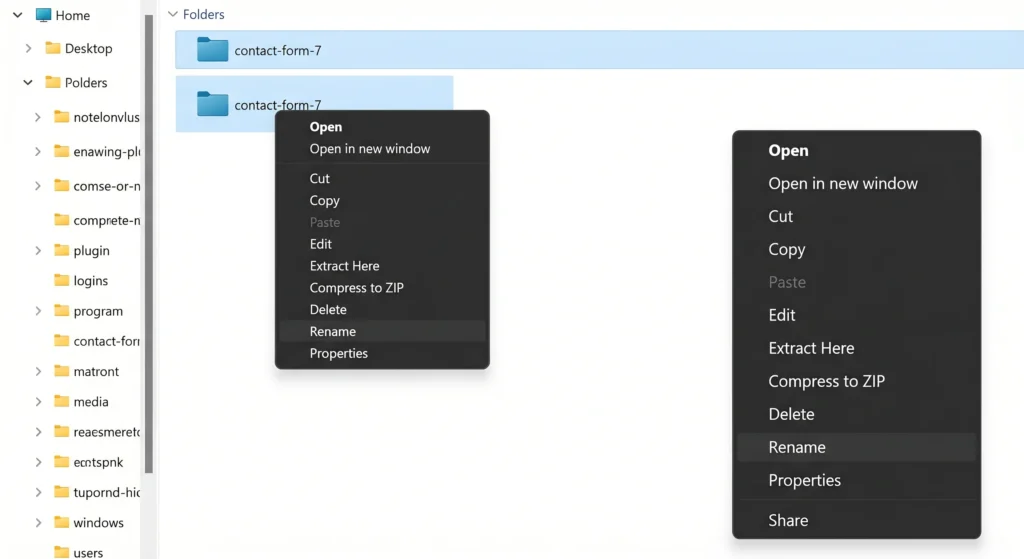Viewport: 1024px width, 559px height.
Task: Click the comse-or-n folder icon
Action: (x=61, y=186)
